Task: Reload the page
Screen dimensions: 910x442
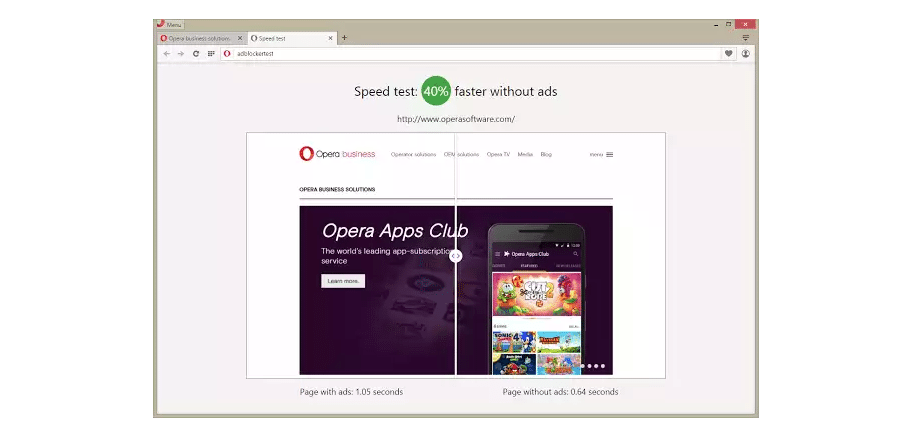Action: click(x=196, y=53)
